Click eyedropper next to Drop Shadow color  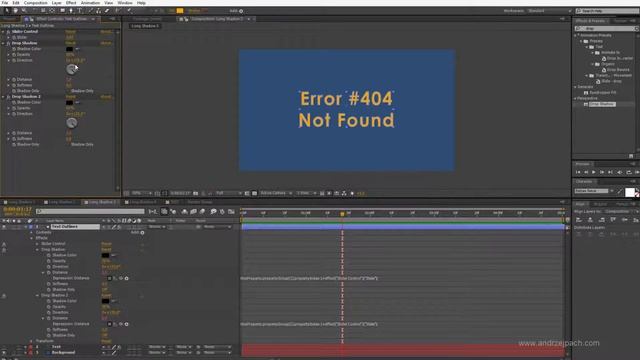click(78, 49)
